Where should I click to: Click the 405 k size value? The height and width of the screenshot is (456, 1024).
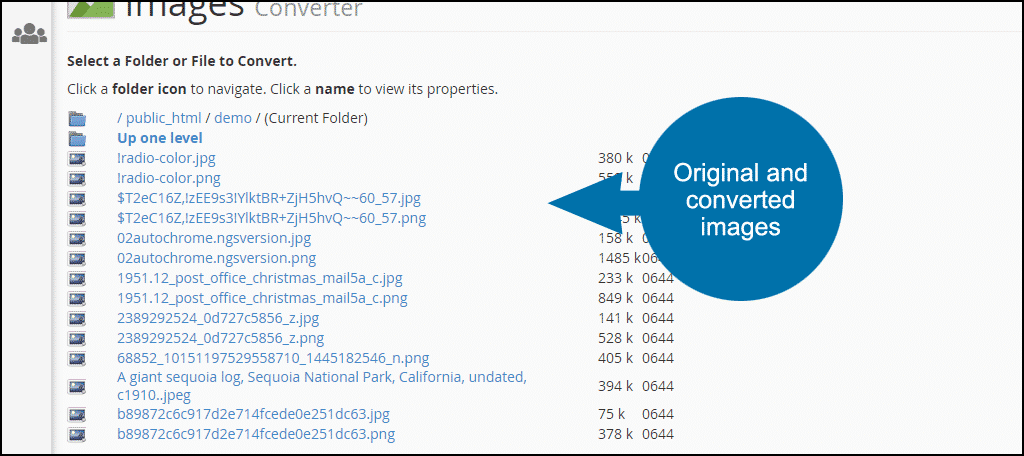(x=616, y=359)
